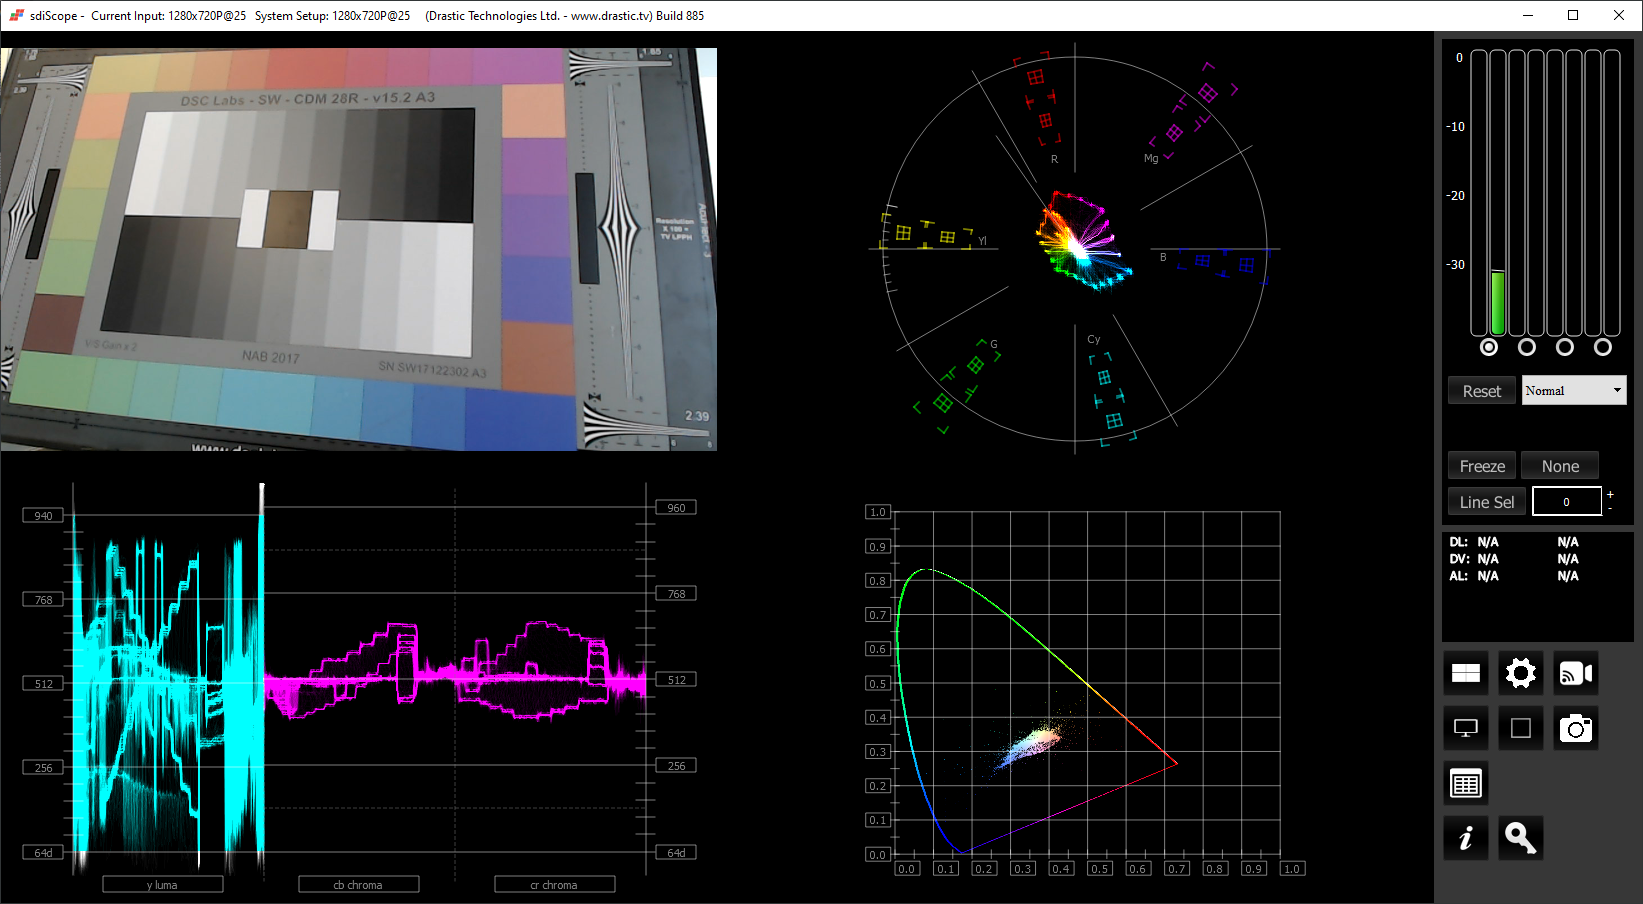This screenshot has height=904, width=1643.
Task: Open the settings gear
Action: (1521, 673)
